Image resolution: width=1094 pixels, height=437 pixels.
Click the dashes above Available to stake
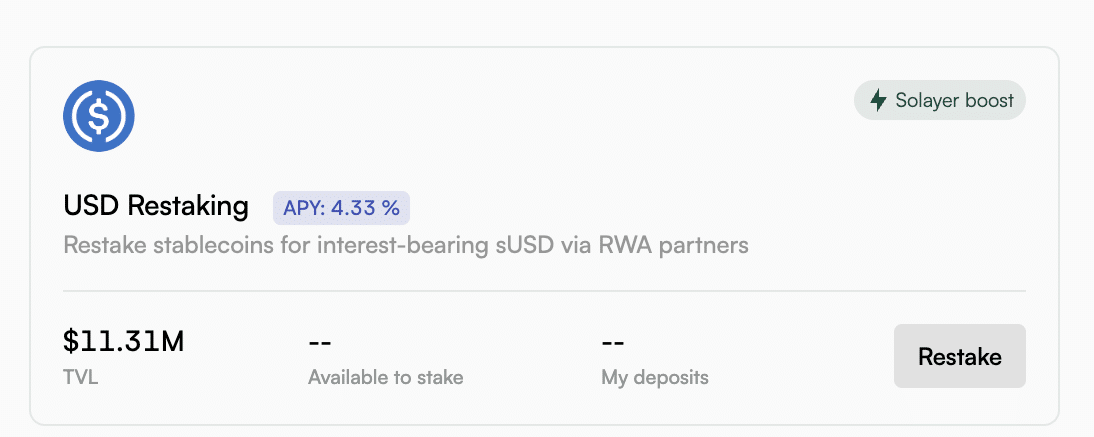320,343
